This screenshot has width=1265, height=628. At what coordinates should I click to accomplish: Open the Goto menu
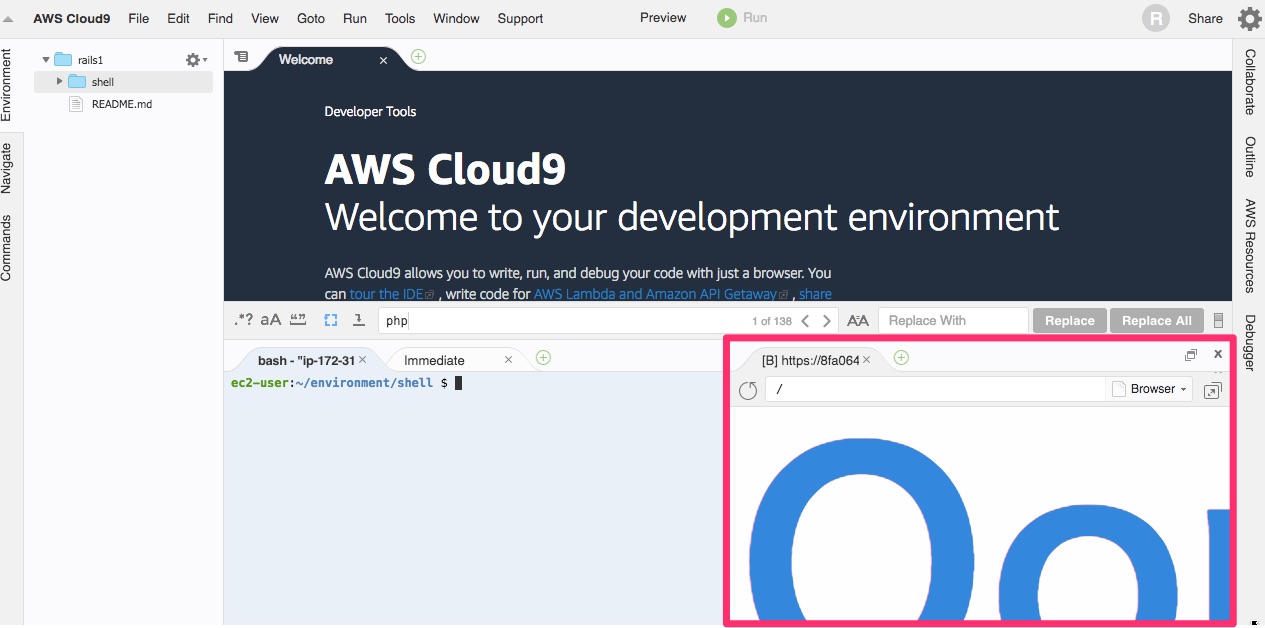pos(311,18)
